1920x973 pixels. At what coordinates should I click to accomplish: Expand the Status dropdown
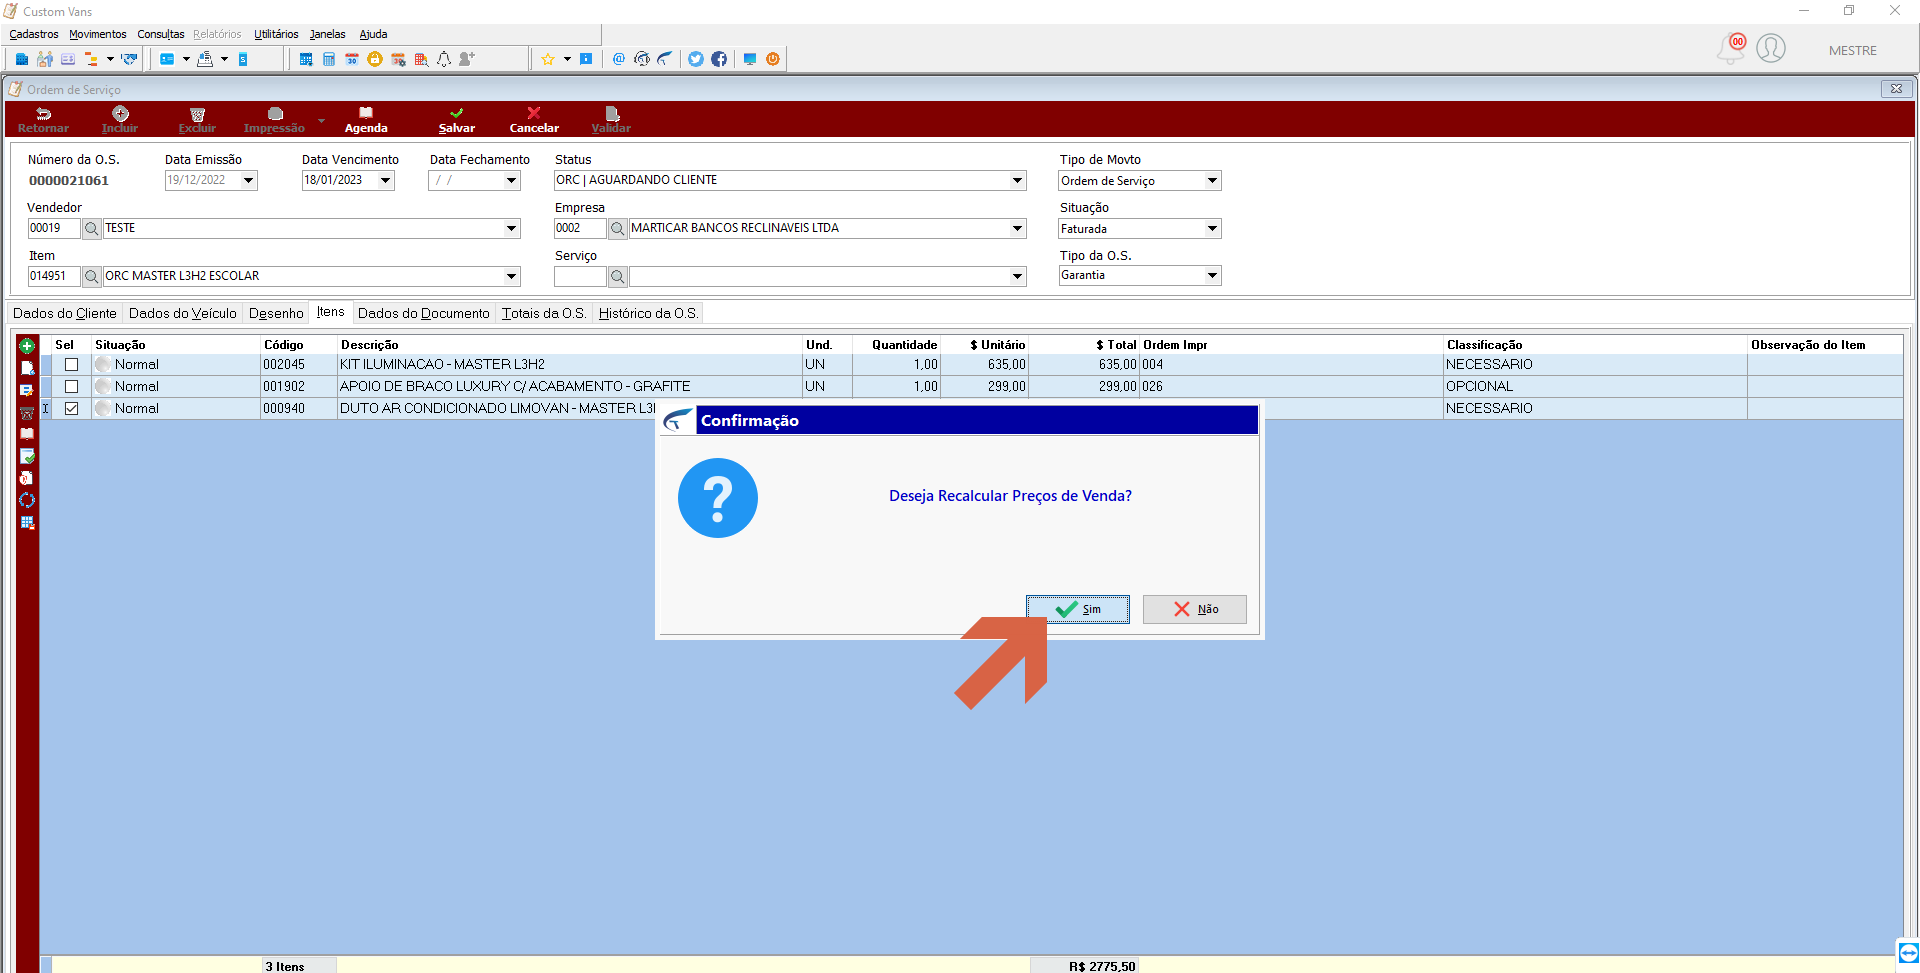(1017, 181)
